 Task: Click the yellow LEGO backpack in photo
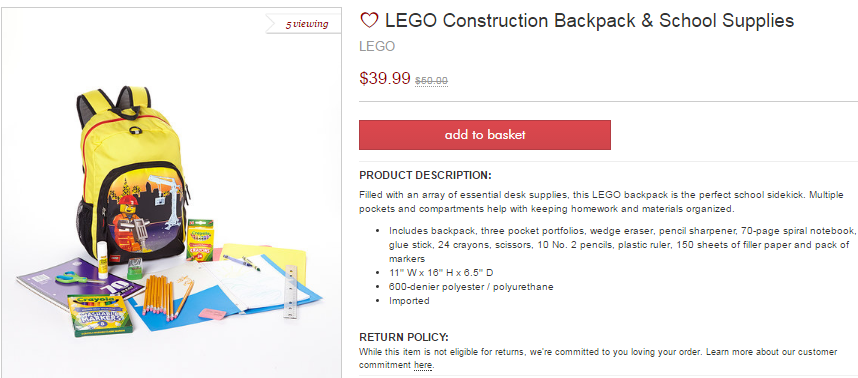point(132,175)
